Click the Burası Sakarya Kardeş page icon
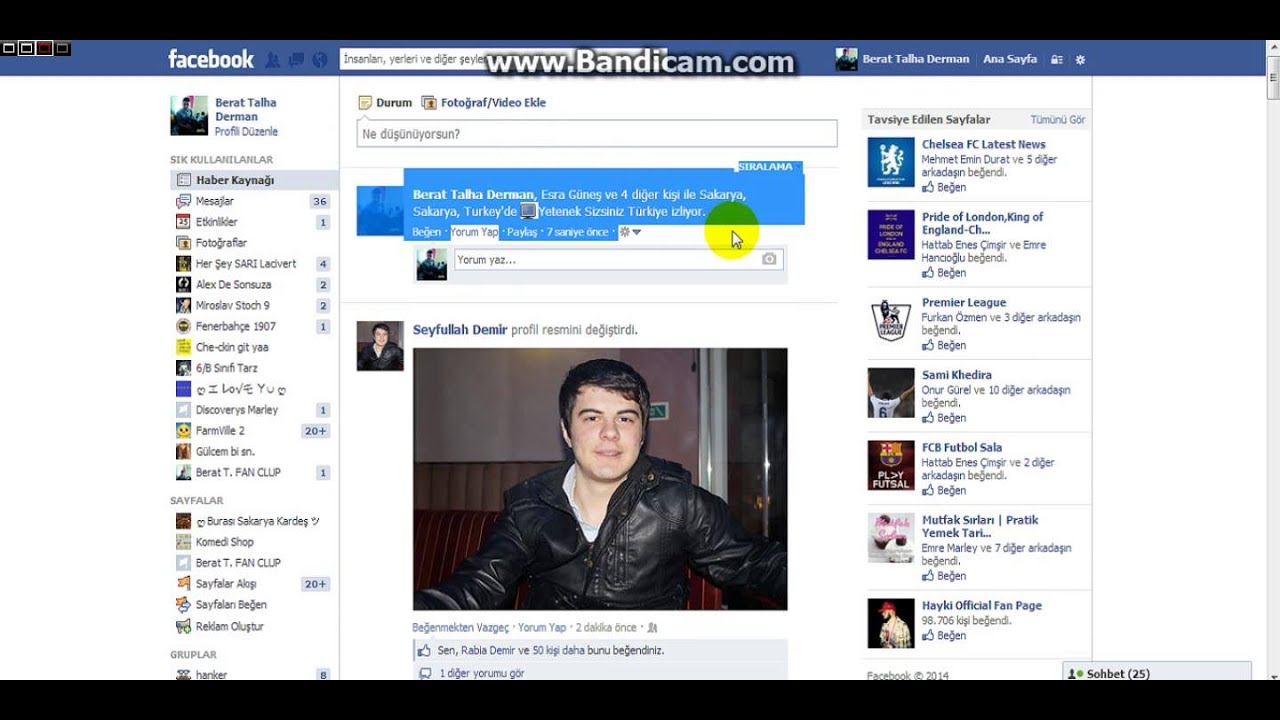The width and height of the screenshot is (1280, 720). click(x=183, y=521)
